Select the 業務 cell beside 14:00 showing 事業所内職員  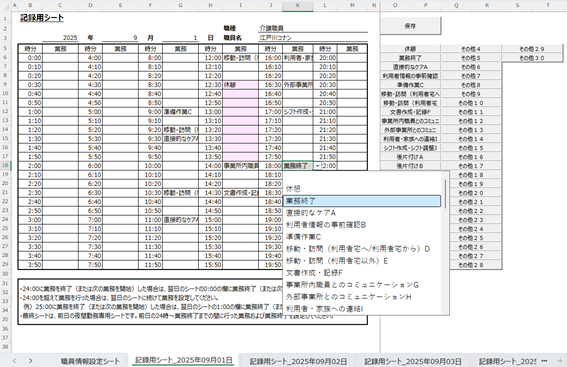pyautogui.click(x=240, y=166)
